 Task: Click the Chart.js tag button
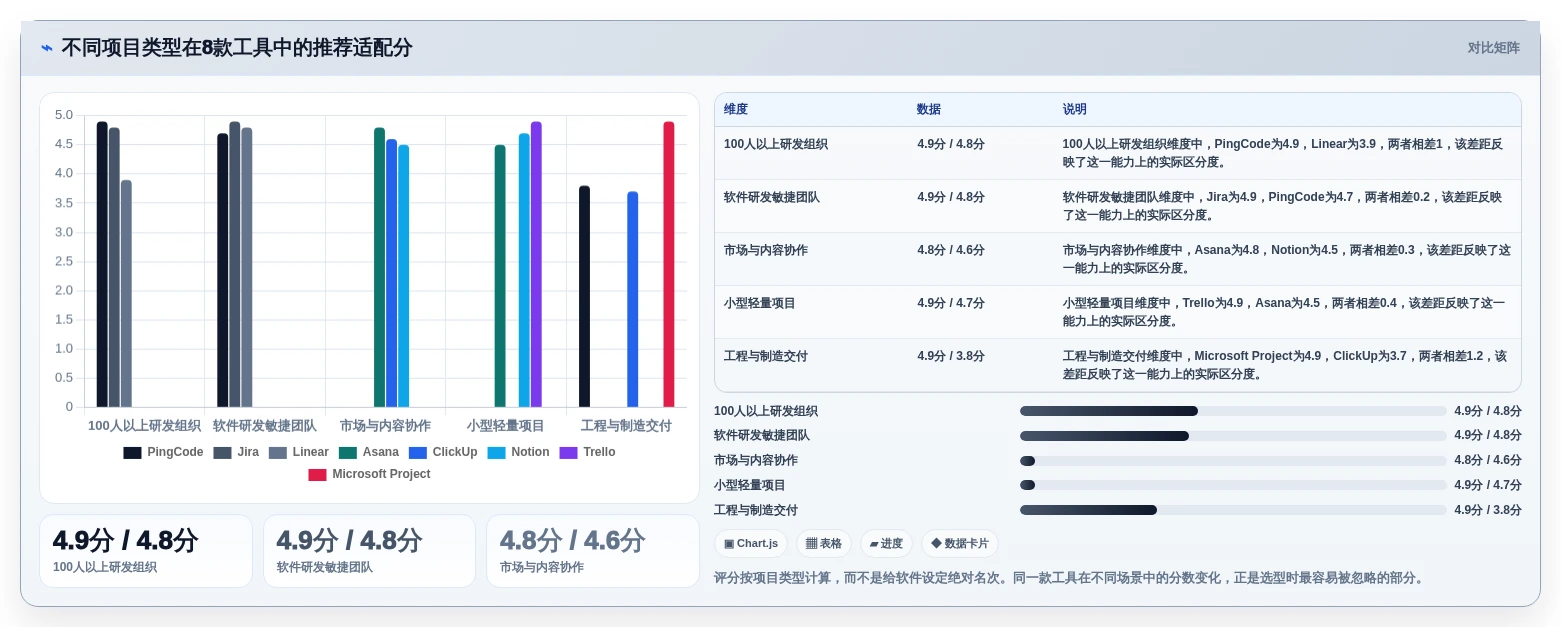751,544
